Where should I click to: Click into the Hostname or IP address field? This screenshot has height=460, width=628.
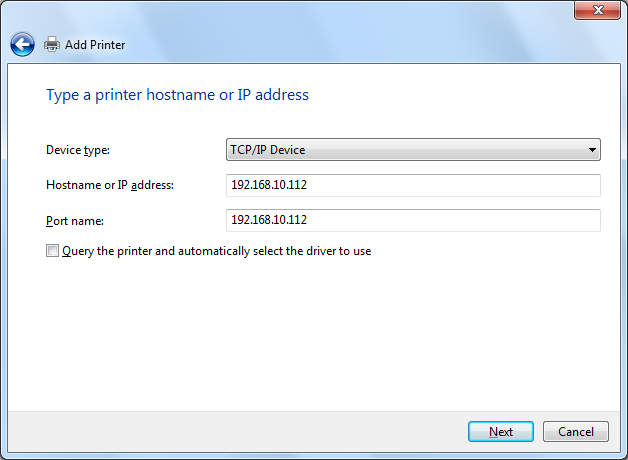[x=413, y=186]
